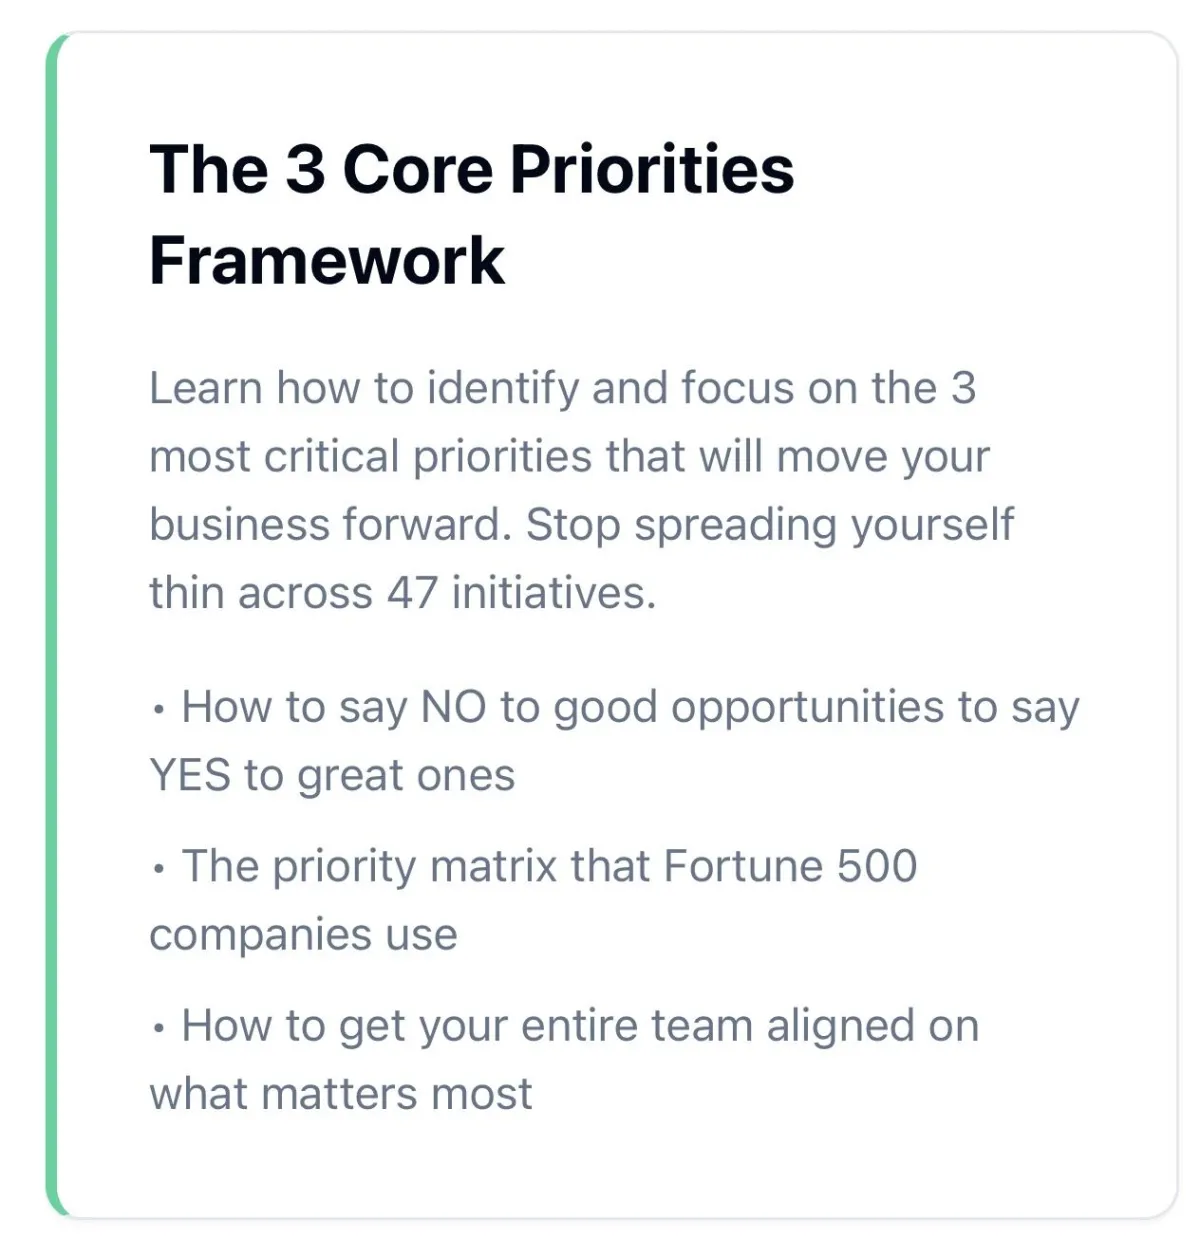
Task: Click the bullet dot before "How to say NO"
Action: (158, 710)
